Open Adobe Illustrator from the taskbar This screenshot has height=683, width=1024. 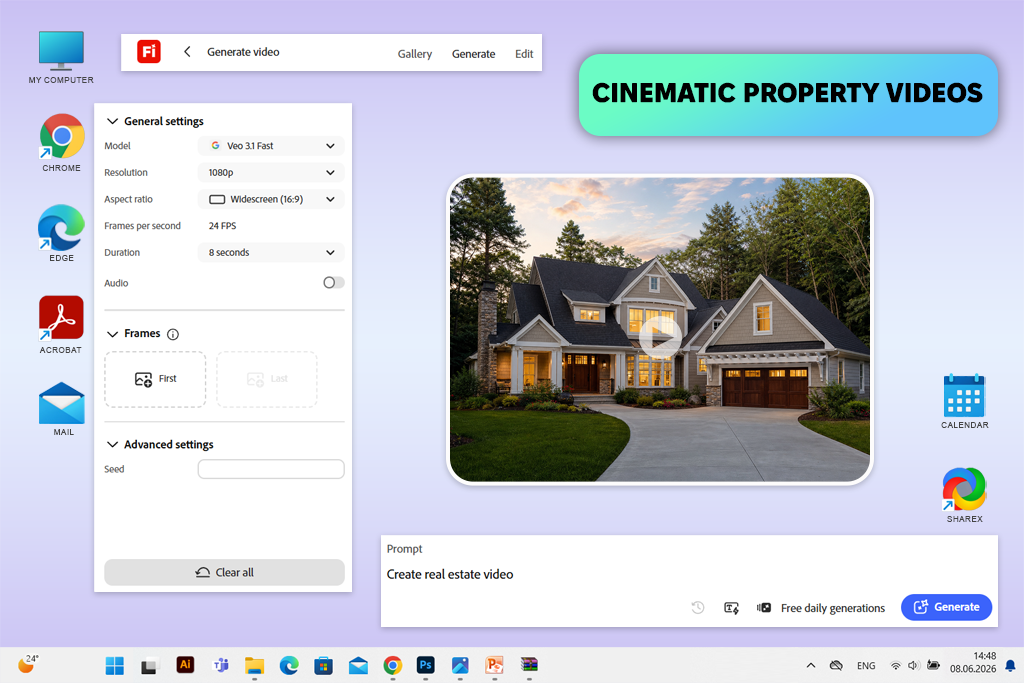tap(185, 665)
